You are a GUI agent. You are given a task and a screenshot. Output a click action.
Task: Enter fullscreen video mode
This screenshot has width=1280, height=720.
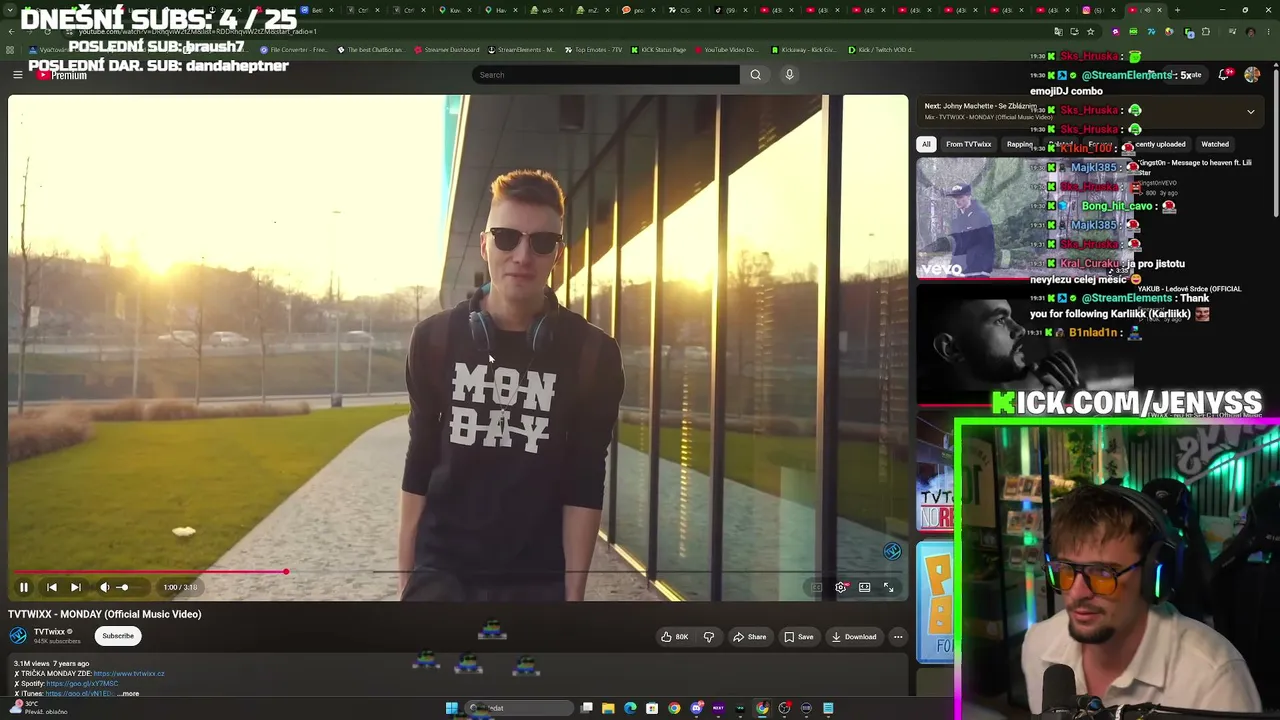pyautogui.click(x=888, y=587)
